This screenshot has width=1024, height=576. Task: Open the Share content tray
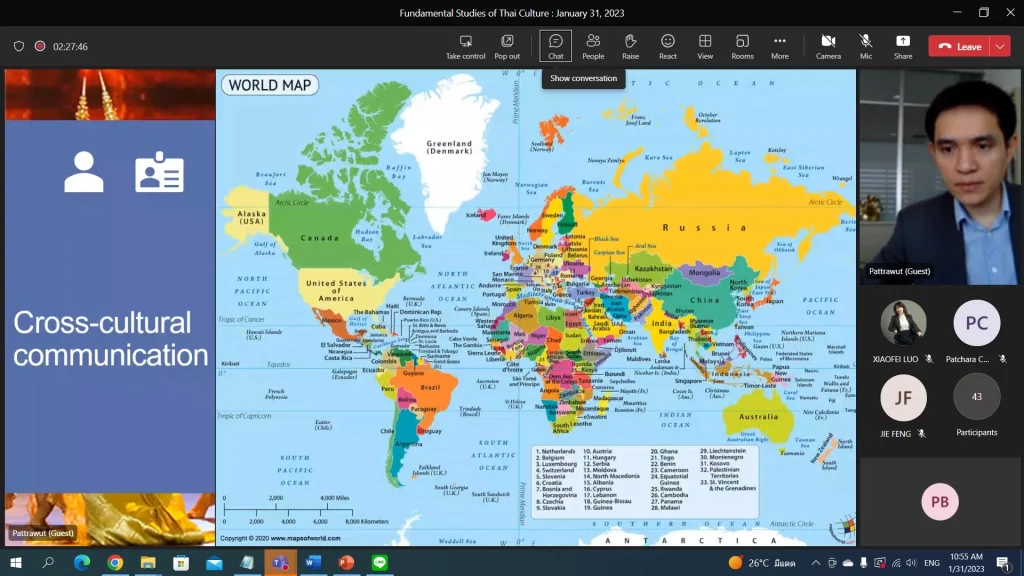(903, 45)
